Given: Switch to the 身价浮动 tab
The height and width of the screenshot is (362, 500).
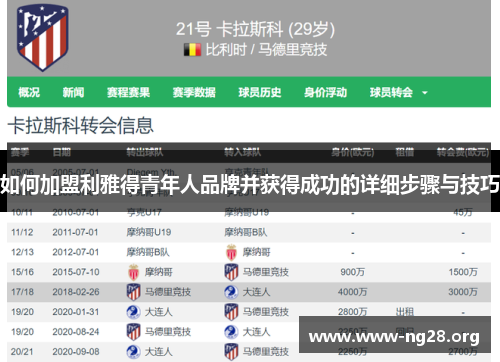Looking at the screenshot, I should pyautogui.click(x=325, y=92).
